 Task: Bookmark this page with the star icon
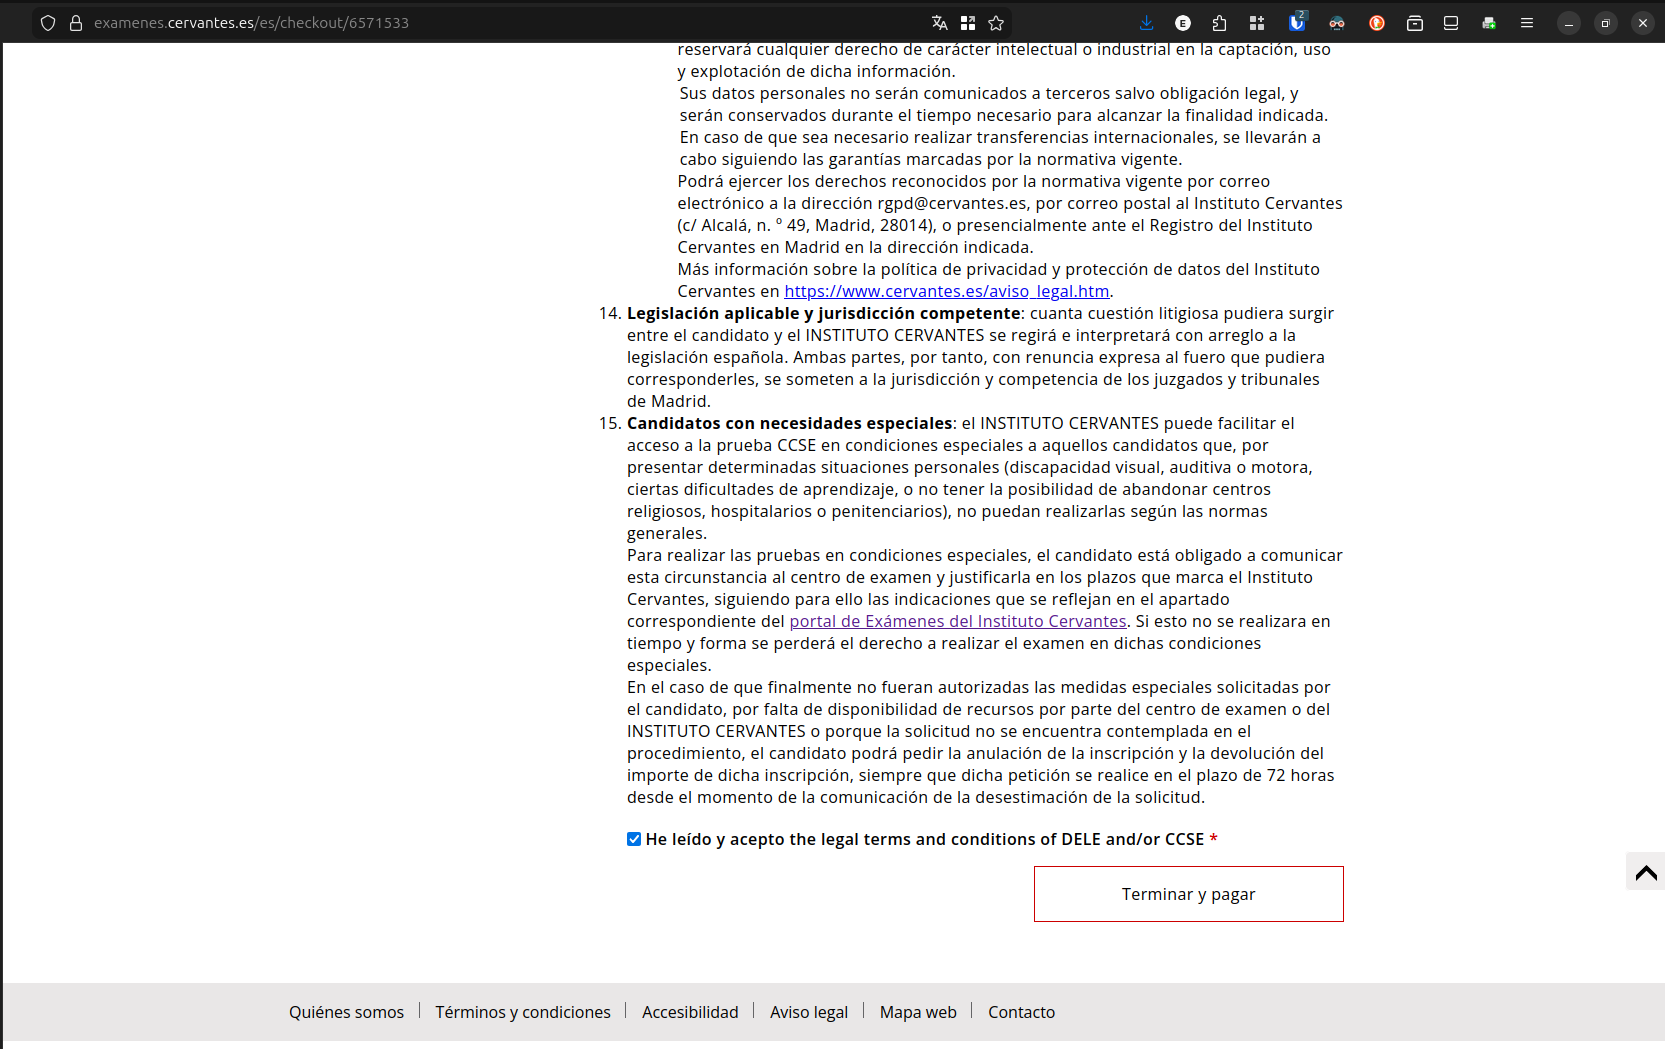click(x=996, y=23)
